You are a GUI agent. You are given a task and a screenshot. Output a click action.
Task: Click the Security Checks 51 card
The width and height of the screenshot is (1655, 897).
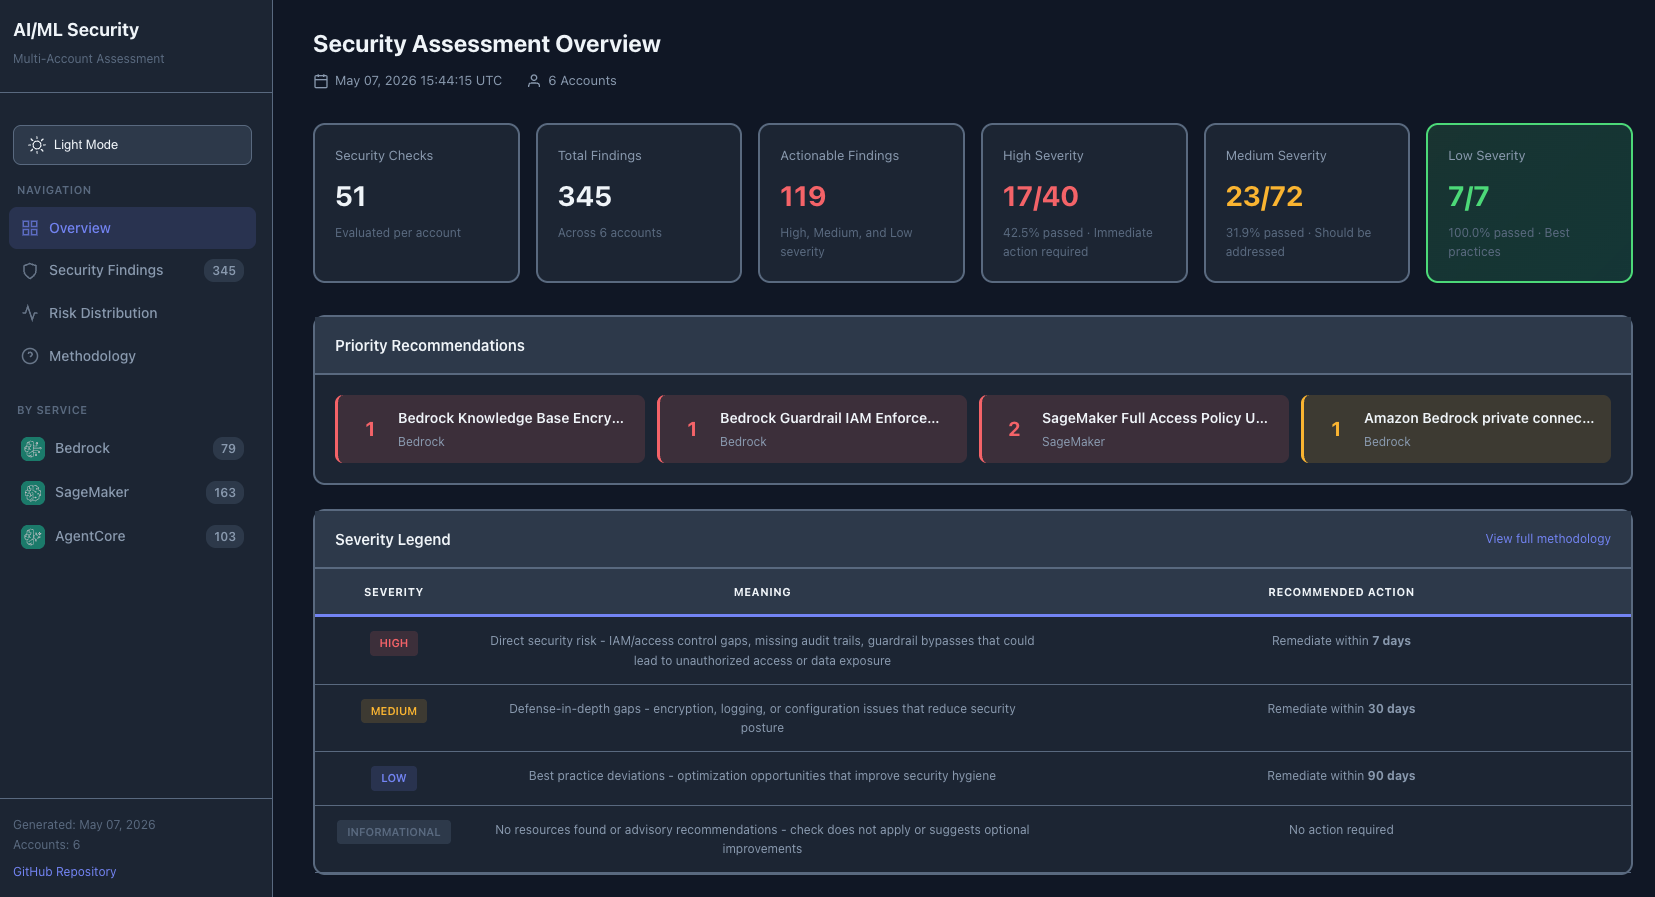coord(416,203)
